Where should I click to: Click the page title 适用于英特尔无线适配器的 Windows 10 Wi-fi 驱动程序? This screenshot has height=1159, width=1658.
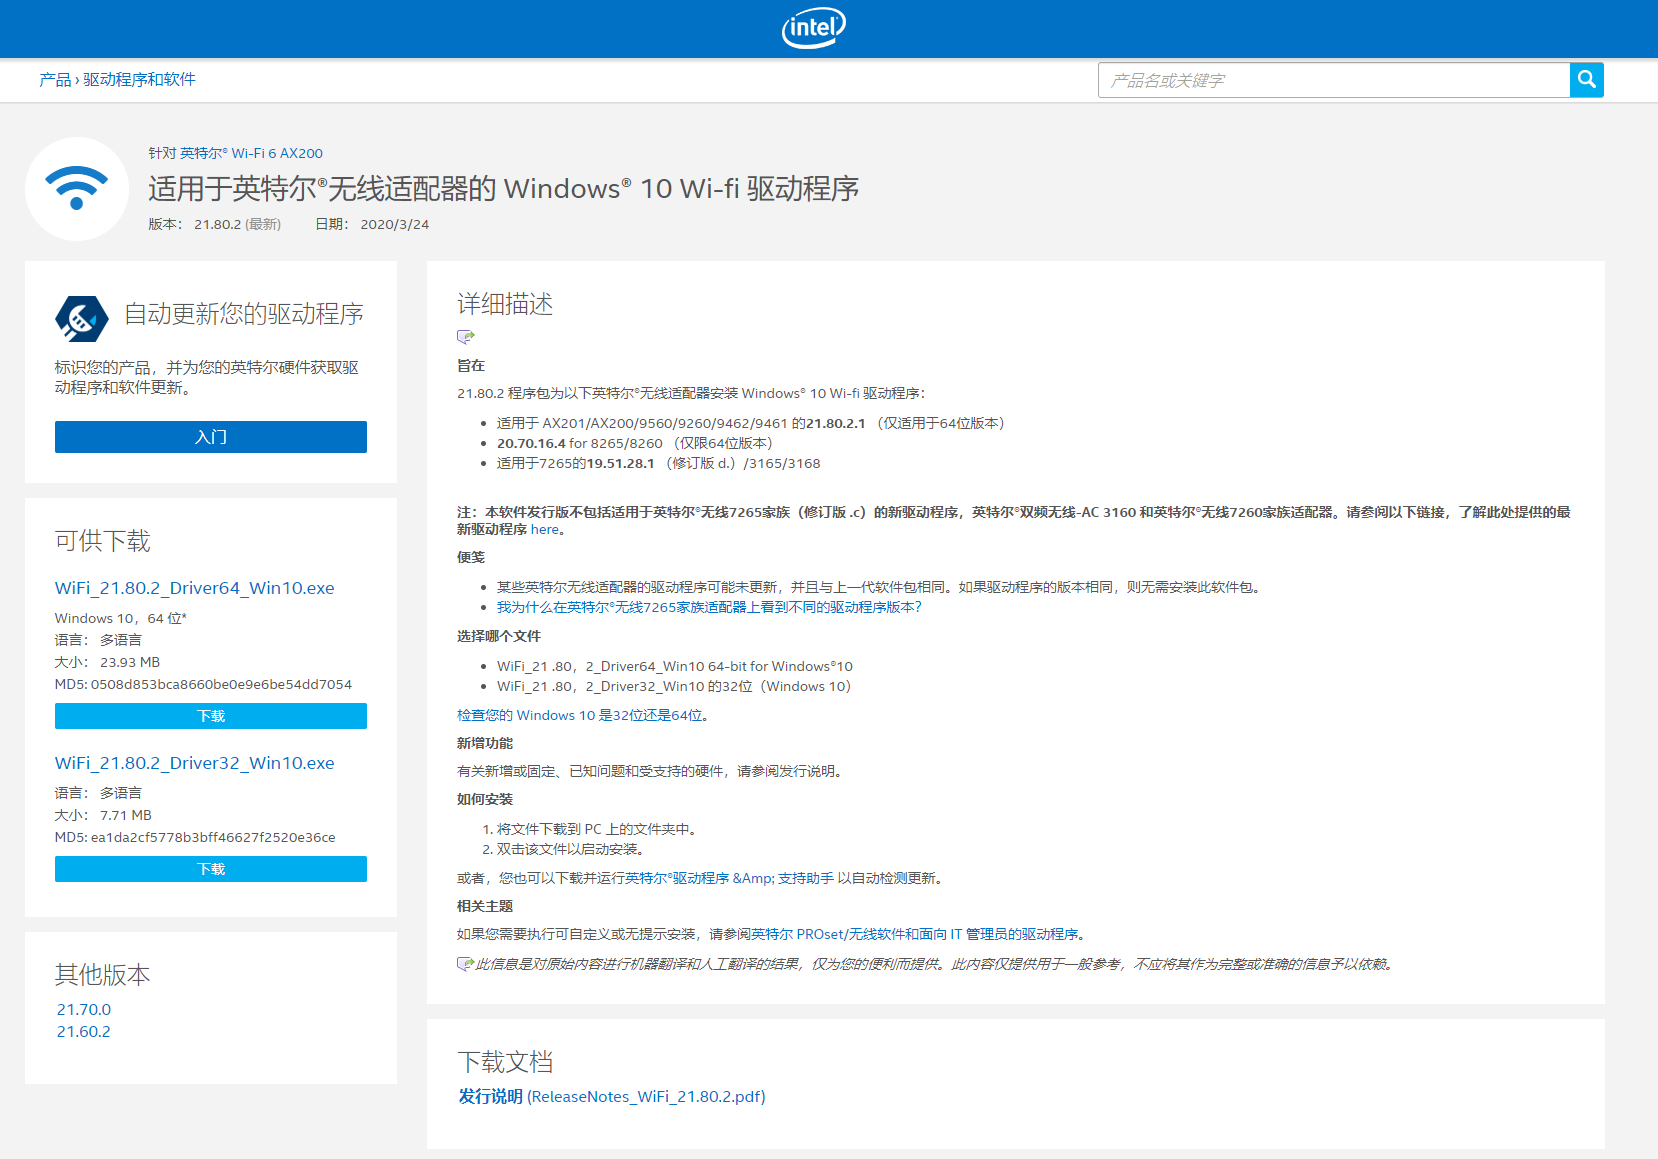coord(504,189)
